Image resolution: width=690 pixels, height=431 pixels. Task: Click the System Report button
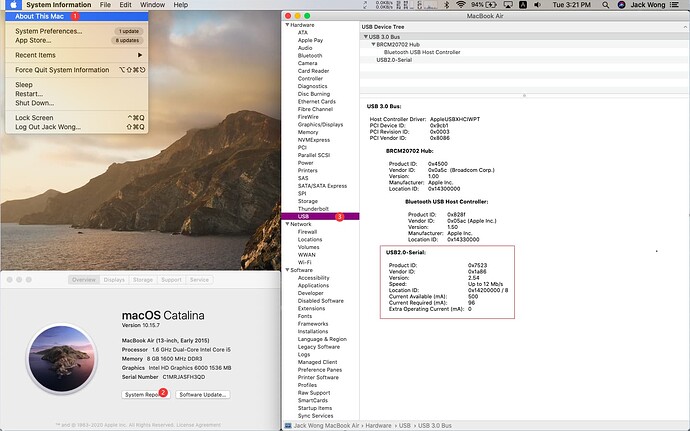pyautogui.click(x=146, y=394)
